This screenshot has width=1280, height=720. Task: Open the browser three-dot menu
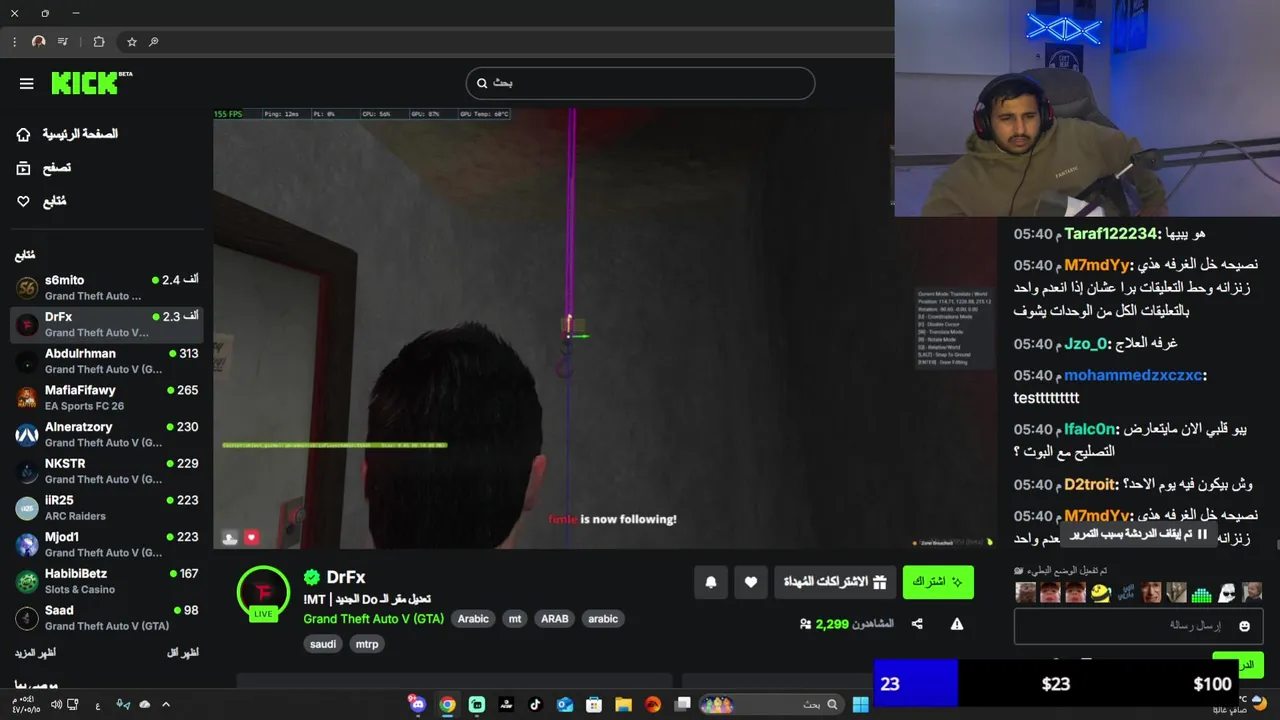click(14, 42)
